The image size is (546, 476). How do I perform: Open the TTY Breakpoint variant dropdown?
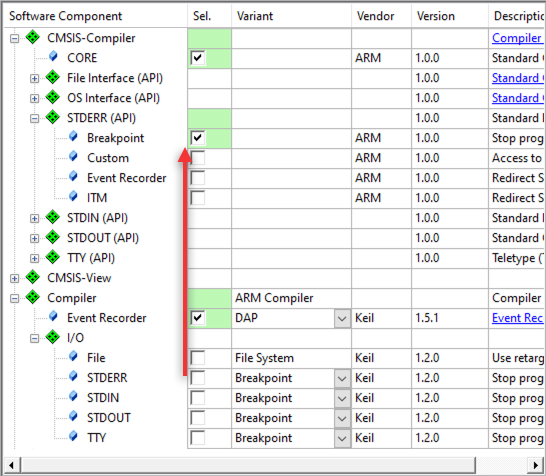point(342,438)
